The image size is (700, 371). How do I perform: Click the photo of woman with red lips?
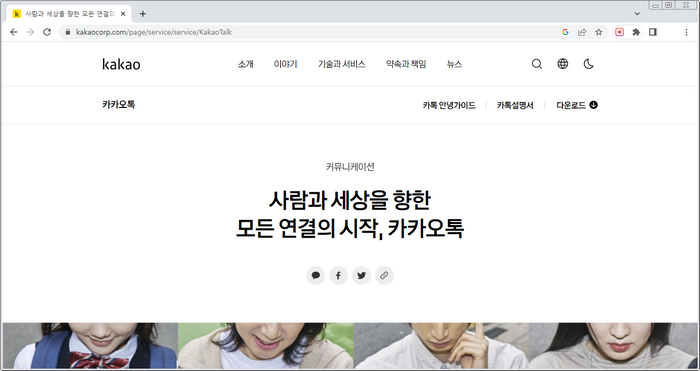click(613, 346)
